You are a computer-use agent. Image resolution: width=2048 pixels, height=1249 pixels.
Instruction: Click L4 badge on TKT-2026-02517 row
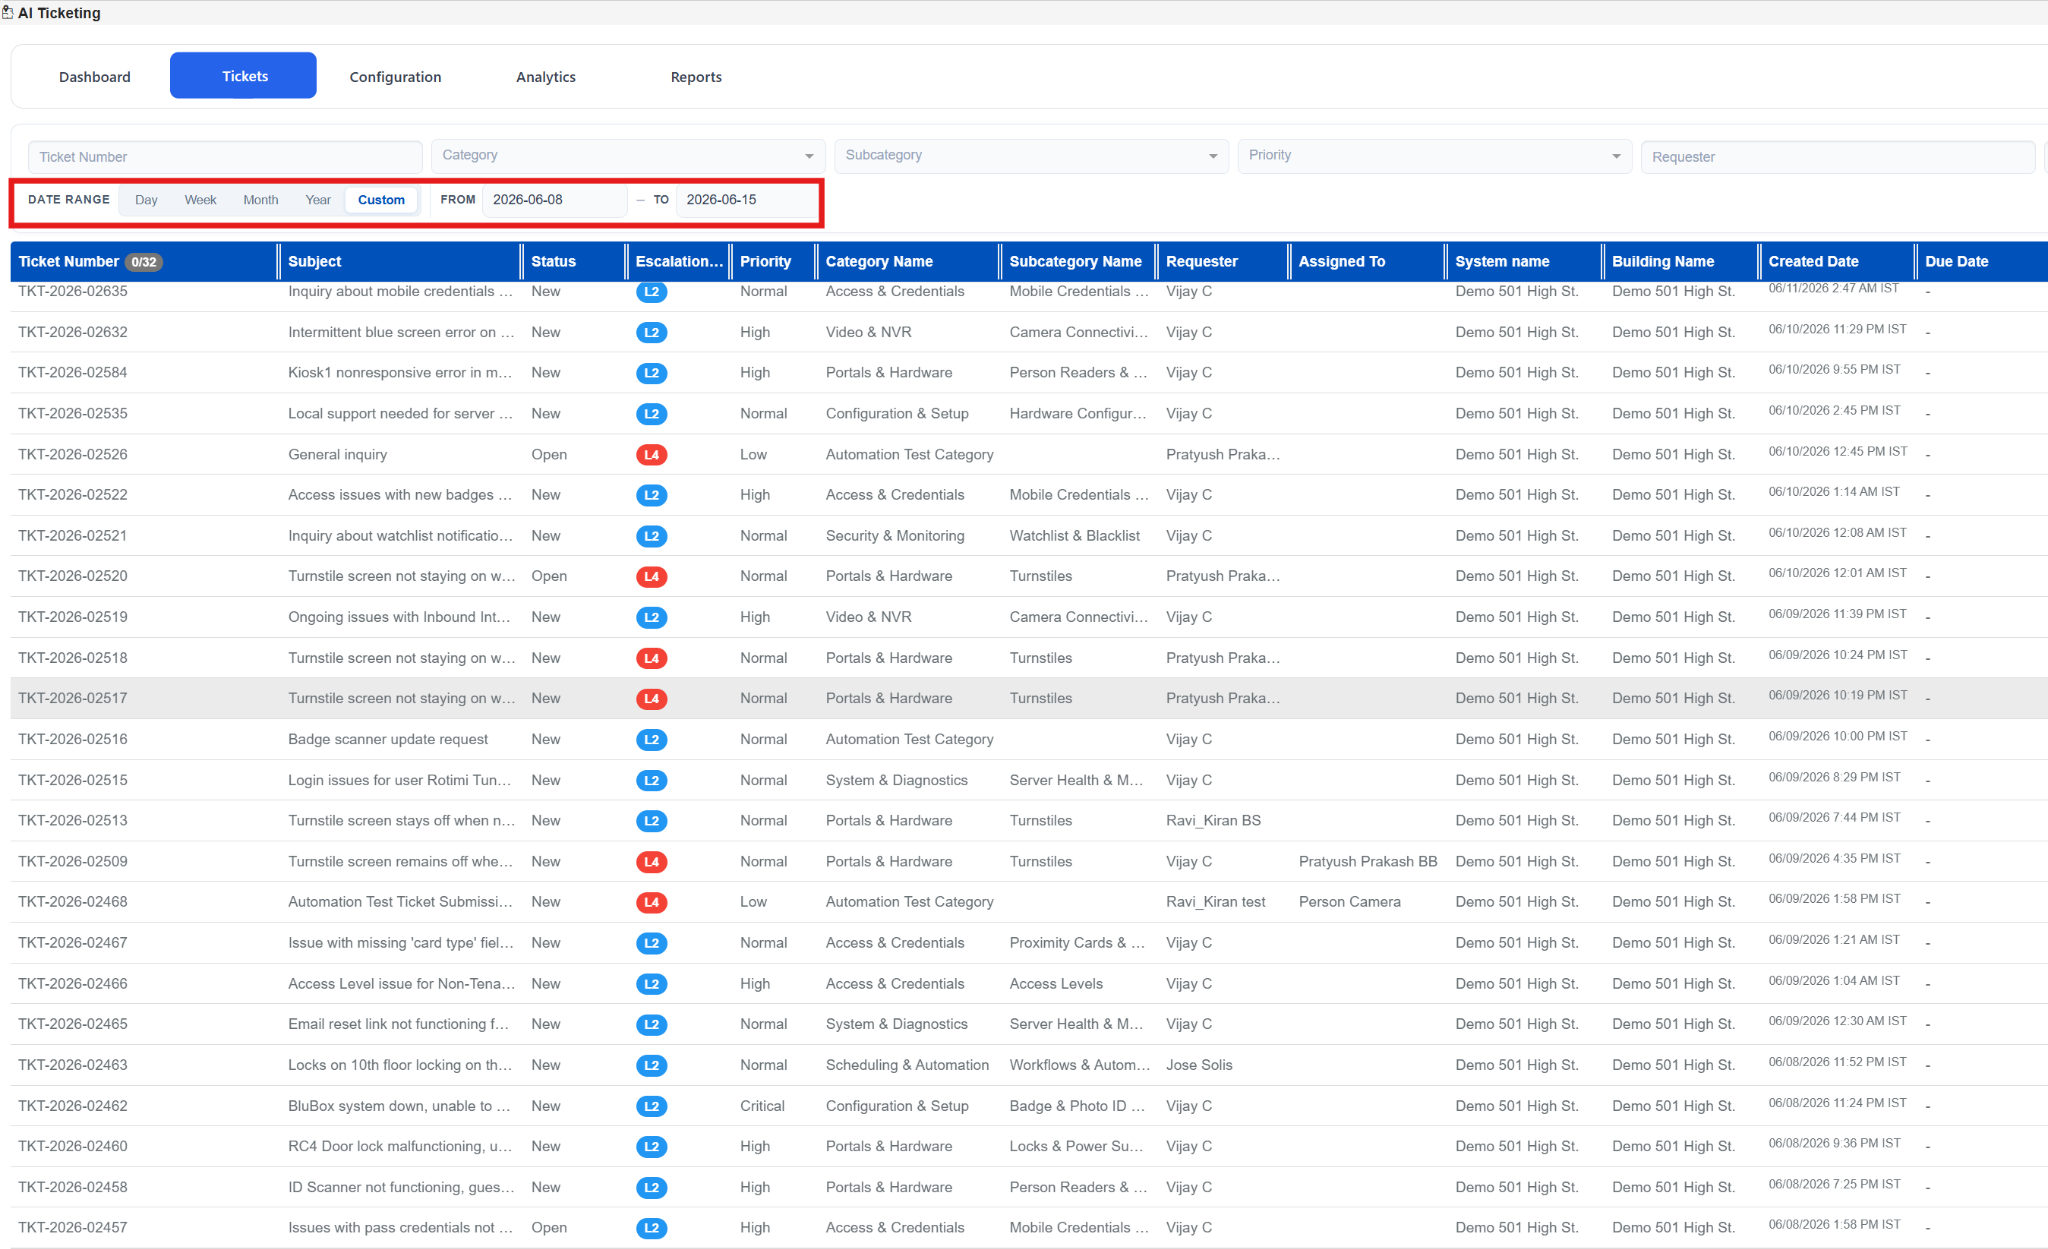(651, 699)
